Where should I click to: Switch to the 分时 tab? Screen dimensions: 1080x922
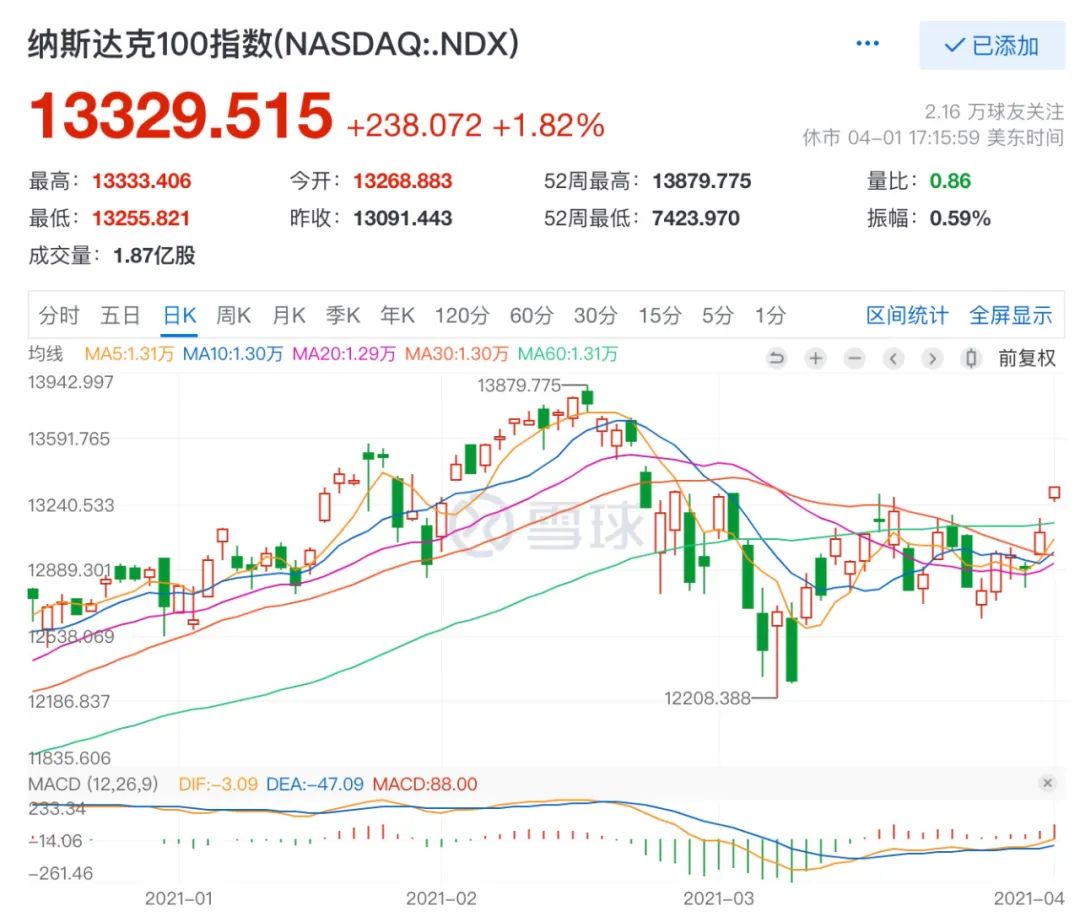[59, 315]
